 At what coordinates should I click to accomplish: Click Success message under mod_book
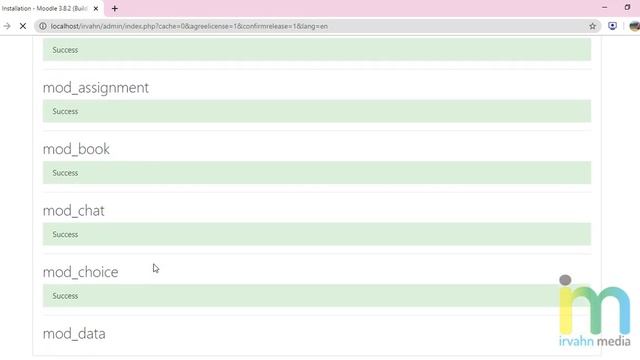[317, 173]
